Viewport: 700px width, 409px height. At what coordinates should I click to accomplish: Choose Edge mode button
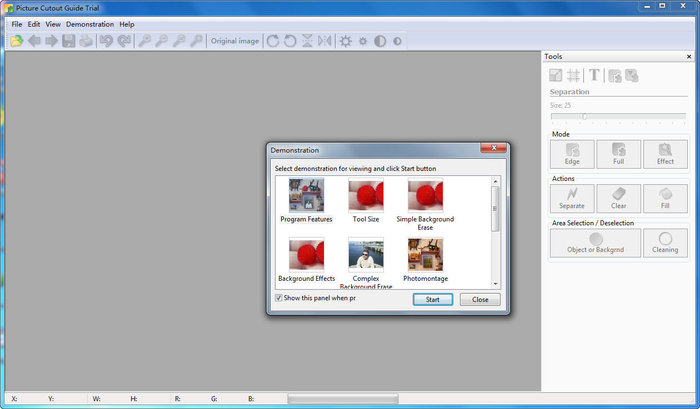(x=572, y=154)
